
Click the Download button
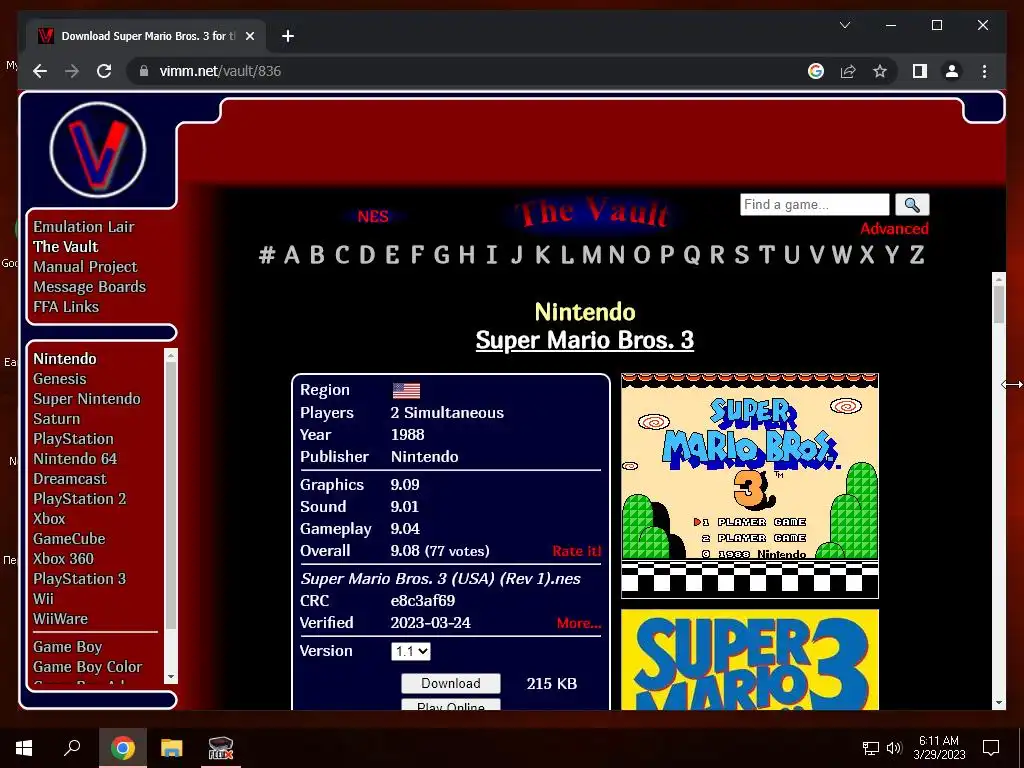(451, 683)
